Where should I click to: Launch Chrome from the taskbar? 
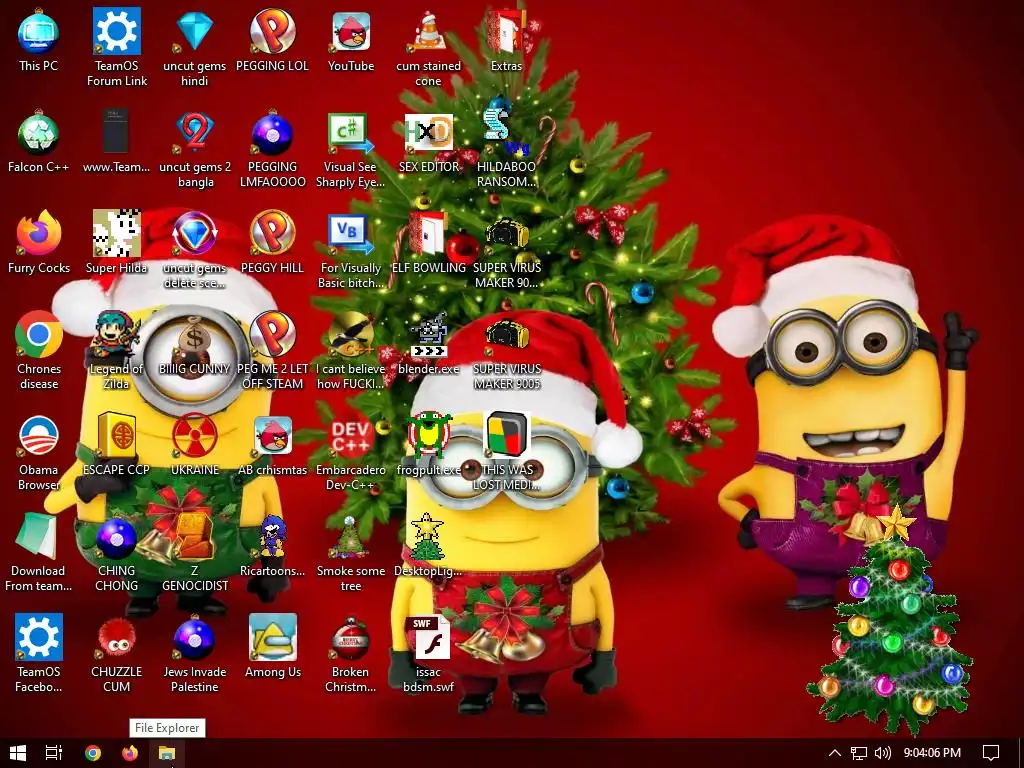[x=93, y=753]
